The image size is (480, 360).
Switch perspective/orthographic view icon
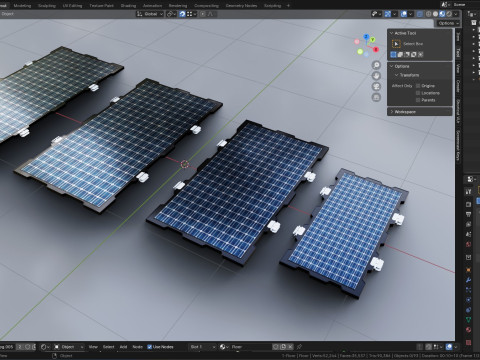click(x=376, y=97)
